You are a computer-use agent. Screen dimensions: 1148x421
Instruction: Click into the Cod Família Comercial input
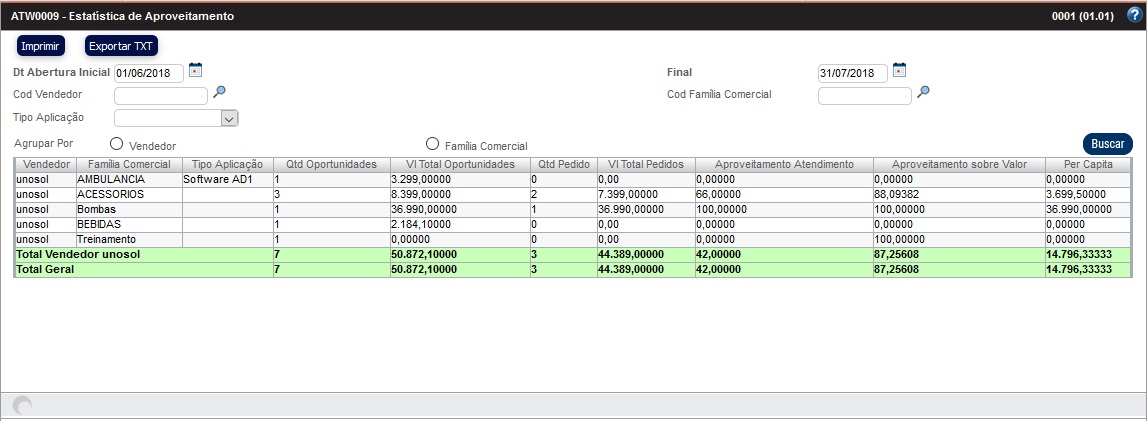(x=864, y=96)
